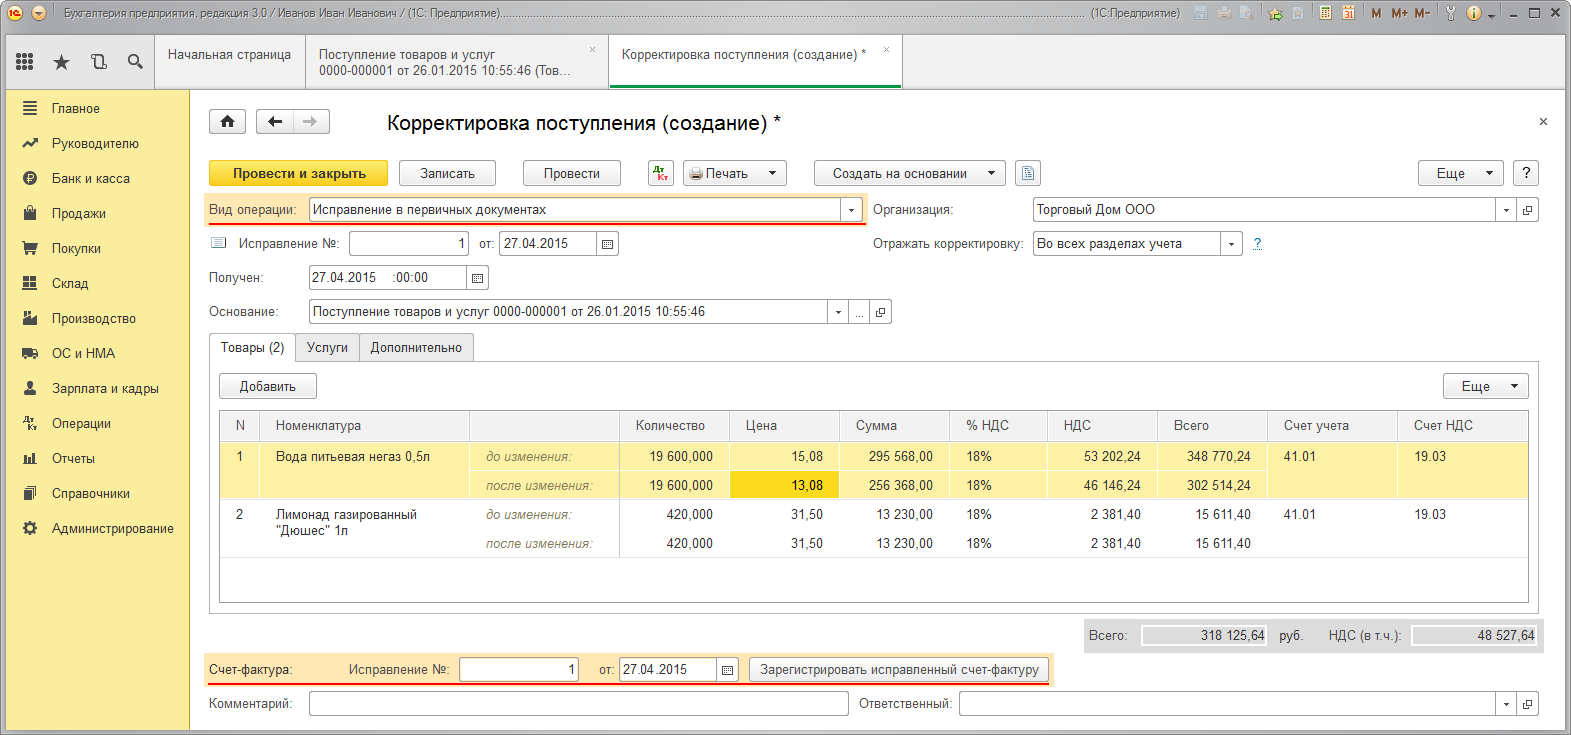
Task: Expand the Отражать корректировку dropdown
Action: [1231, 244]
